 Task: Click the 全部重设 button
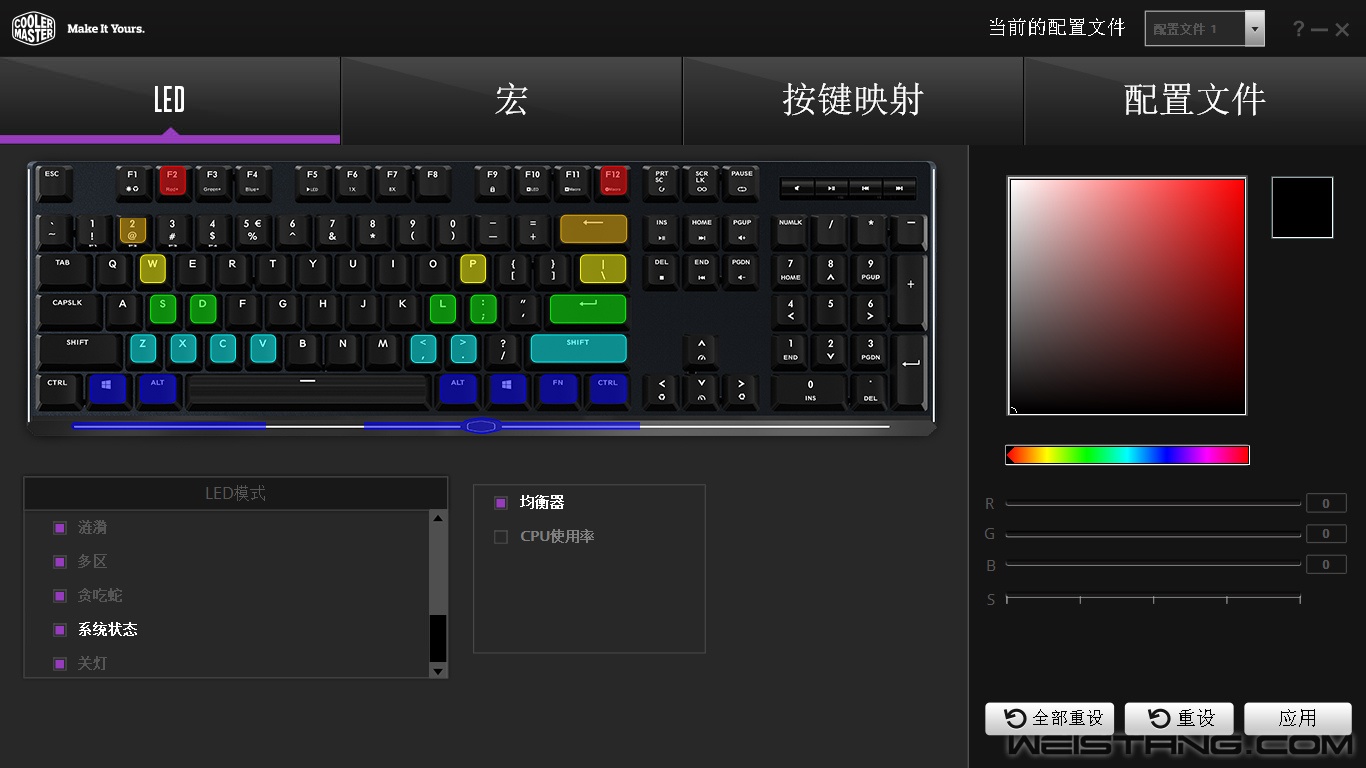1049,718
